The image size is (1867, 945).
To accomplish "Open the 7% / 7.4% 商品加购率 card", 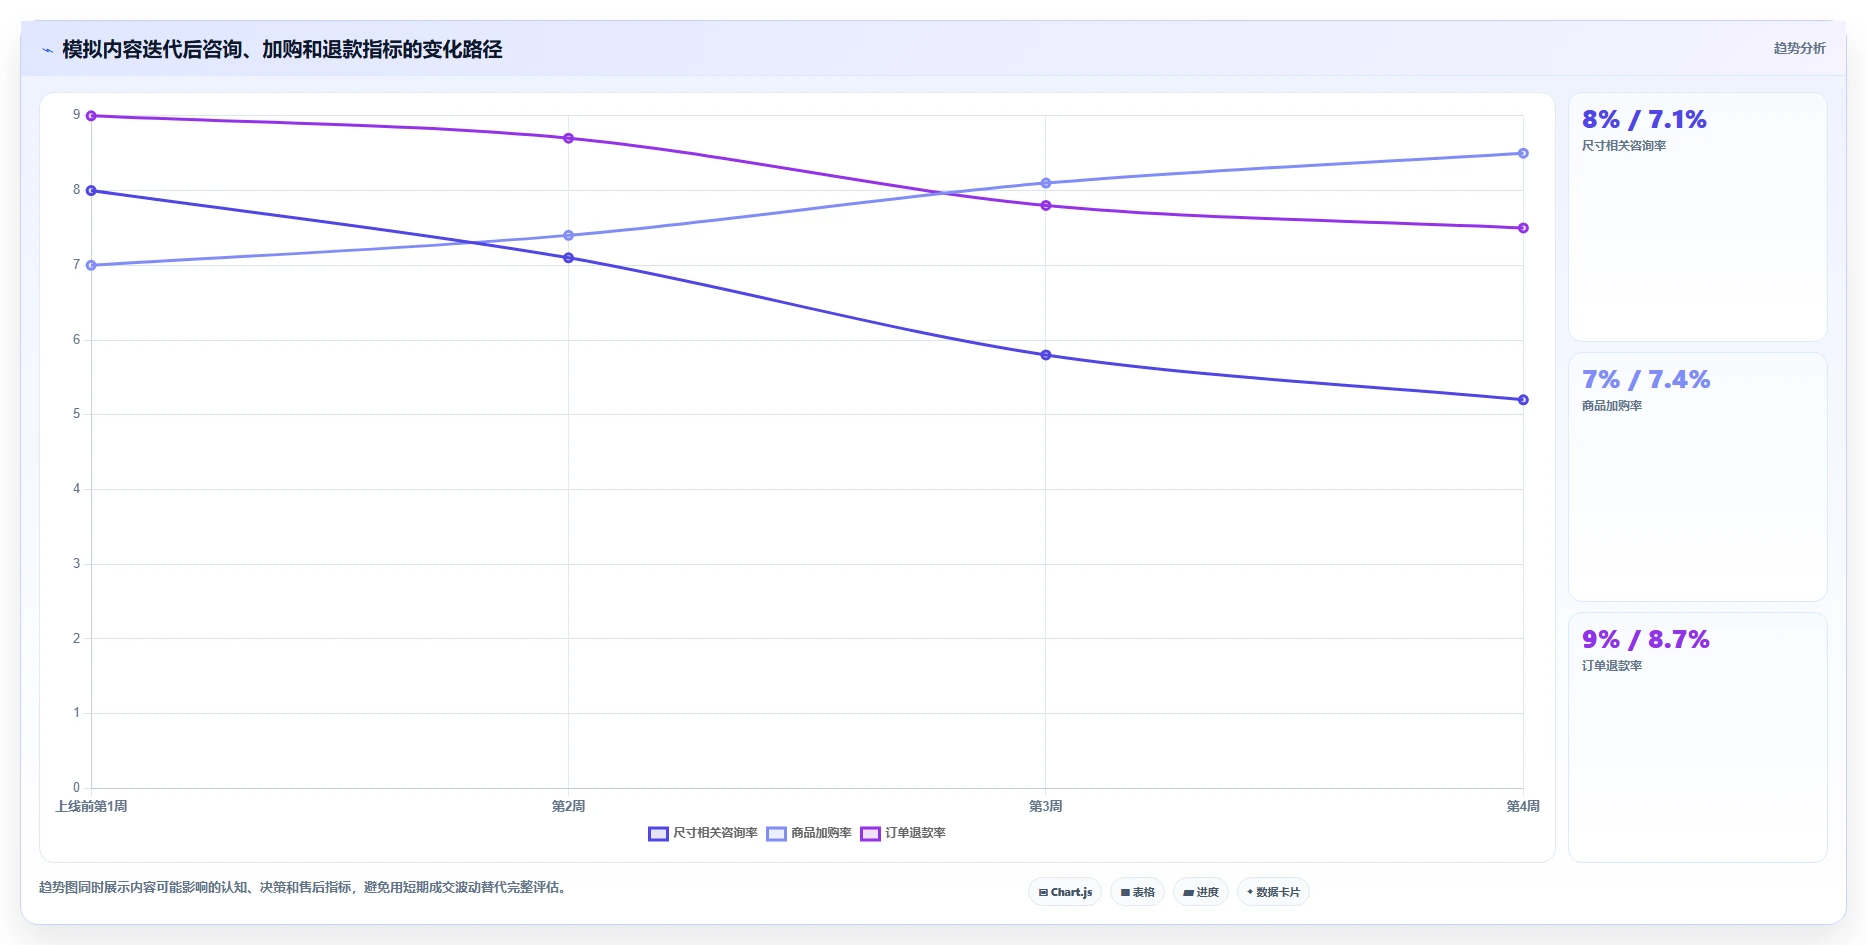I will pos(1697,477).
